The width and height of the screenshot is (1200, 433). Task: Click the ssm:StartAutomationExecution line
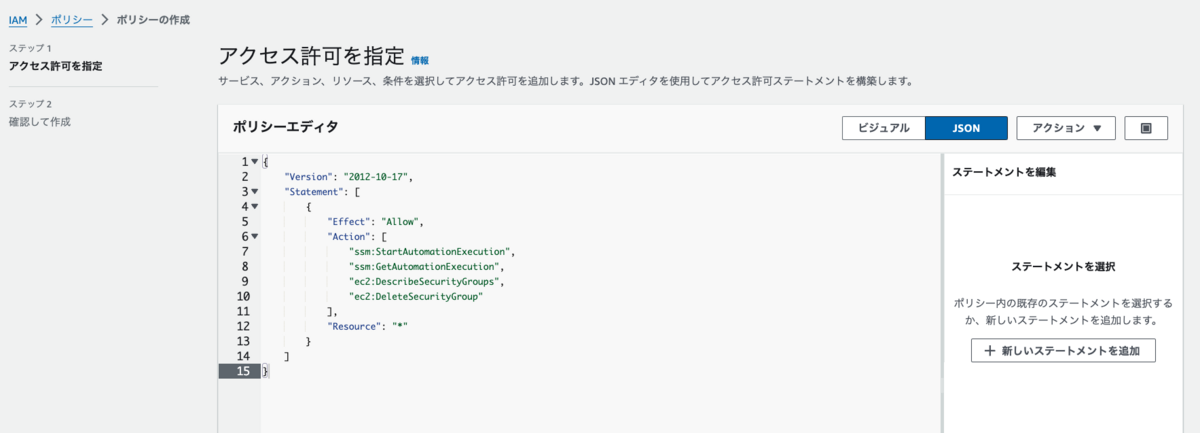[x=432, y=251]
